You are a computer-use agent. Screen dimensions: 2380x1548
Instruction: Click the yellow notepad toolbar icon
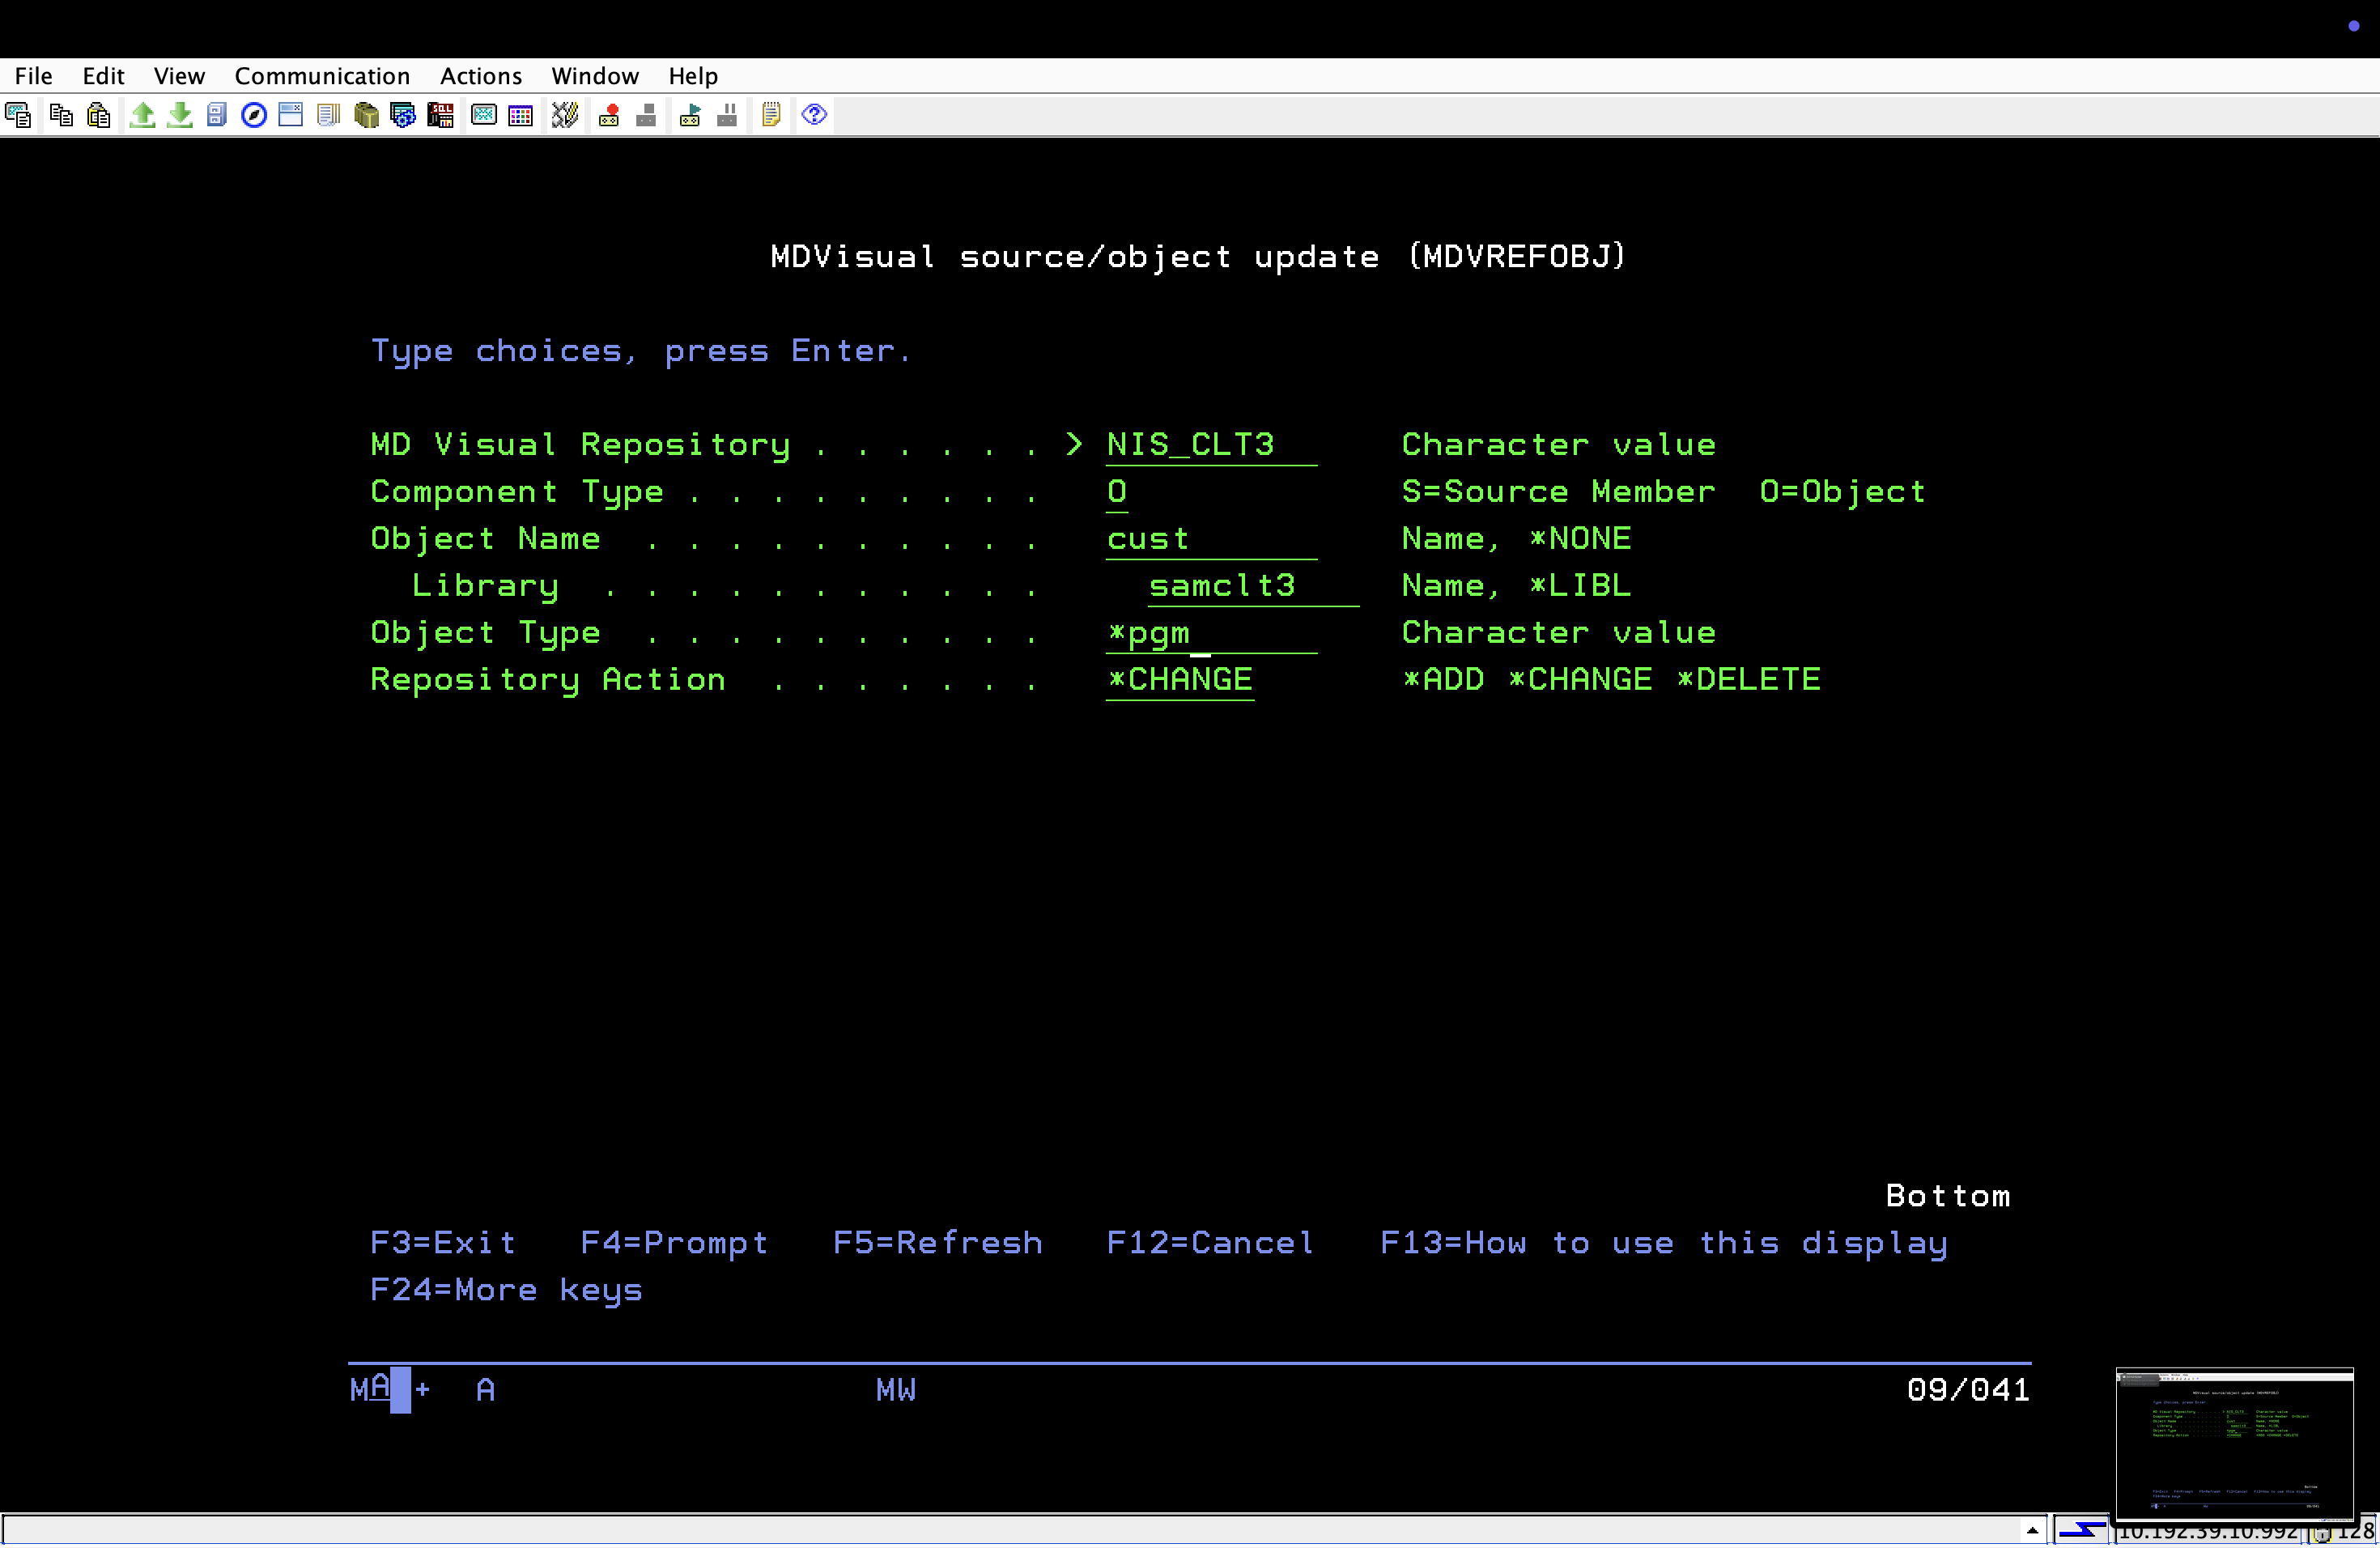770,115
